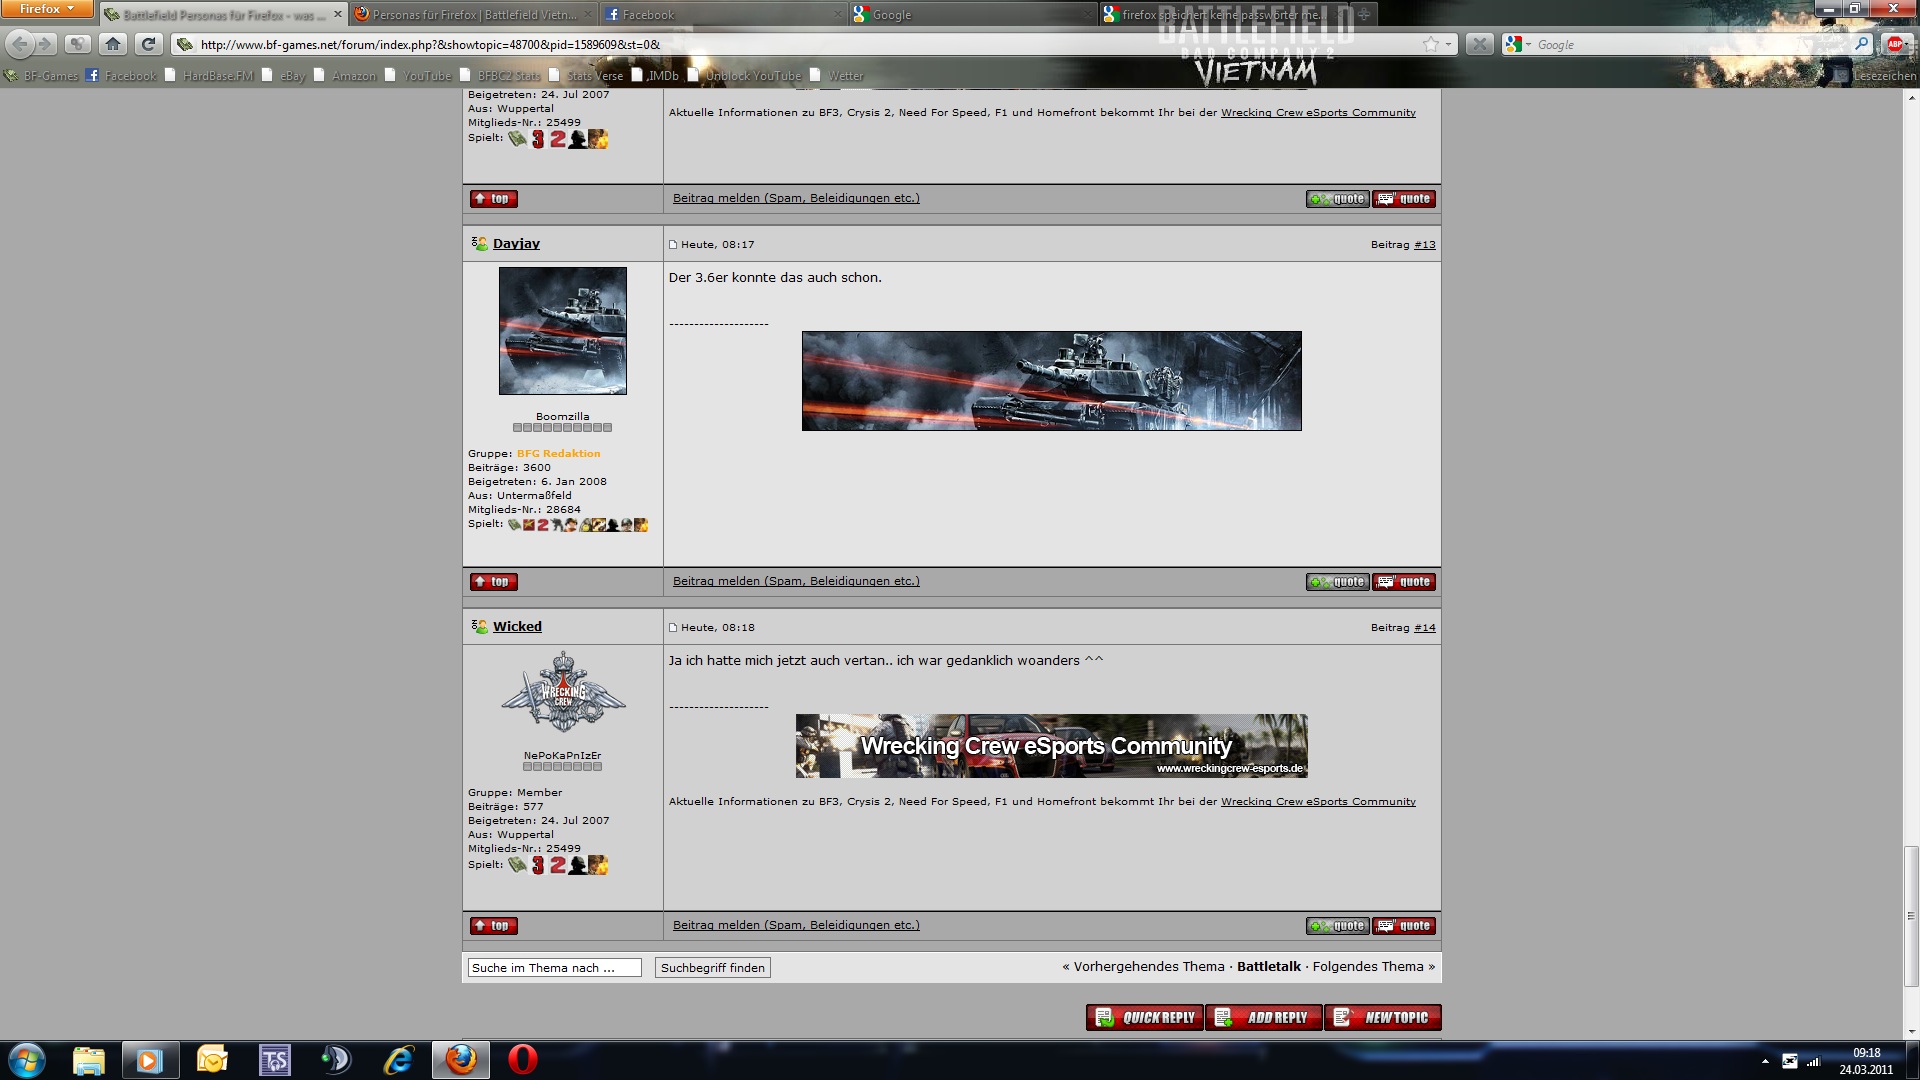
Task: Go back with the browser back arrow
Action: (20, 44)
